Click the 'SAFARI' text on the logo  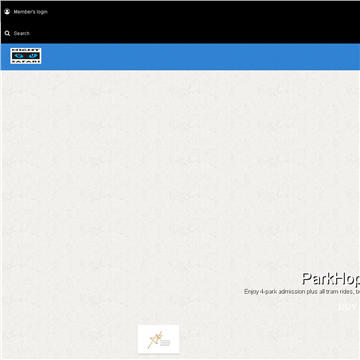[26, 61]
